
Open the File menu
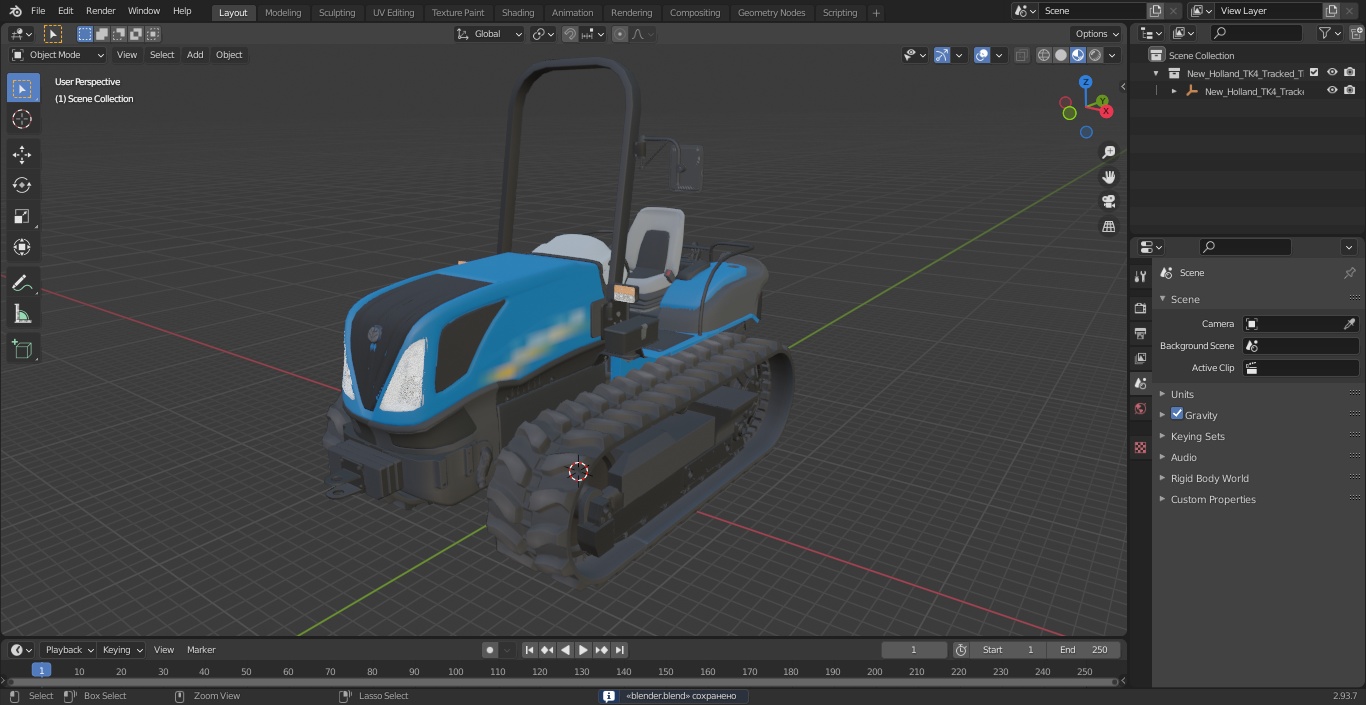[38, 11]
